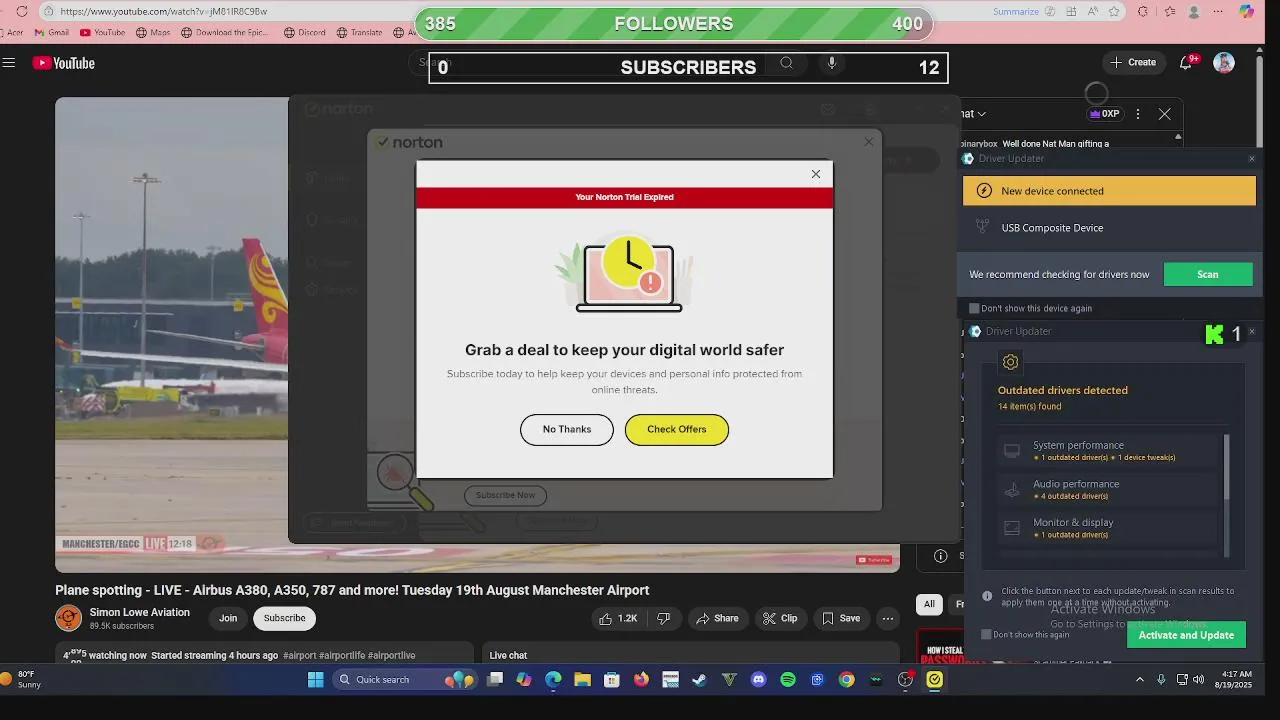Open File Explorer from taskbar
The height and width of the screenshot is (720, 1280).
coord(582,680)
